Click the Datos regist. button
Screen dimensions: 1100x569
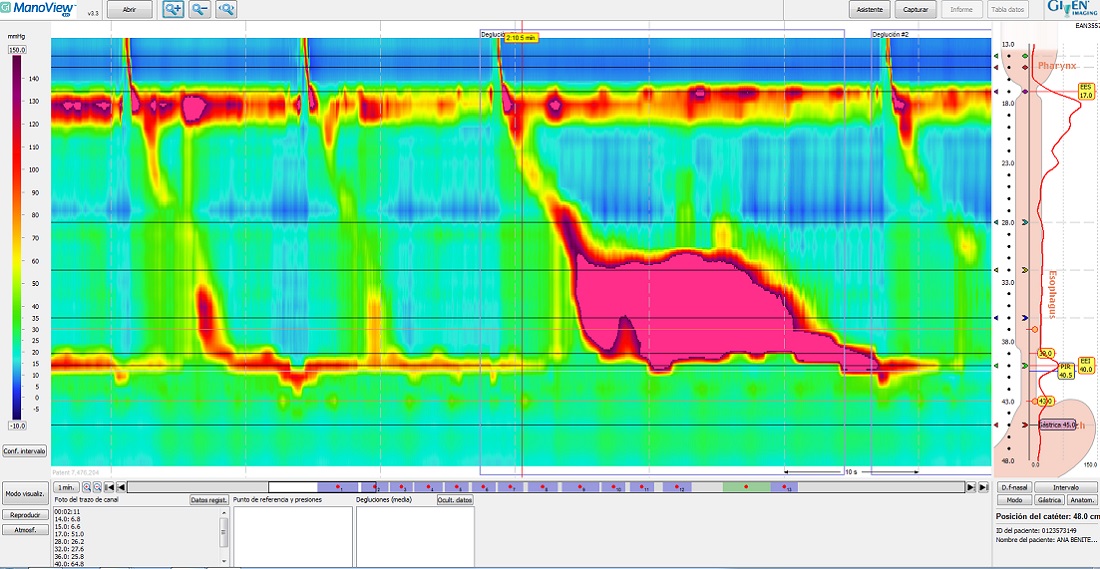pos(209,500)
